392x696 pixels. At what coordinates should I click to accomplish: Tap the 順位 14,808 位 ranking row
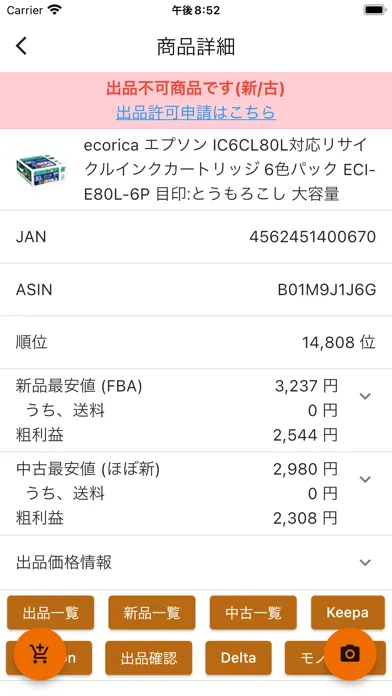(196, 342)
